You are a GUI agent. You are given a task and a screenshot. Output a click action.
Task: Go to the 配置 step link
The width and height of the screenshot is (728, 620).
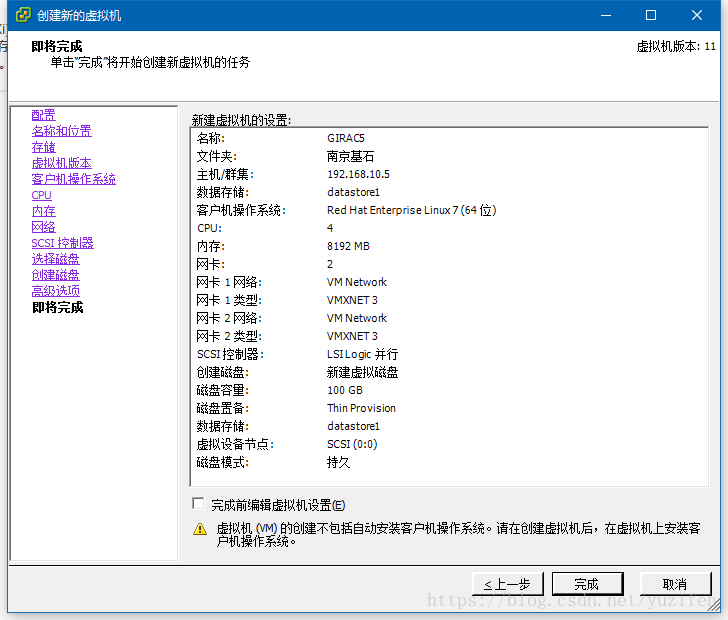[x=44, y=115]
